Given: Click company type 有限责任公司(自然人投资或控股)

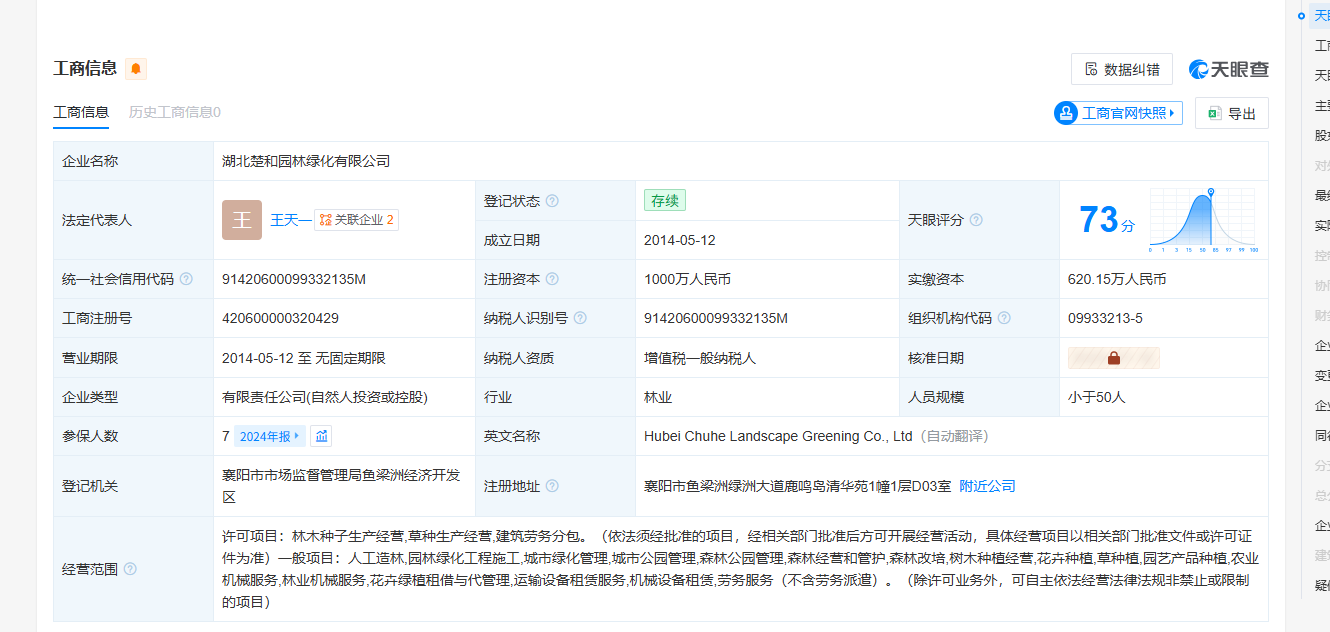Looking at the screenshot, I should [325, 397].
